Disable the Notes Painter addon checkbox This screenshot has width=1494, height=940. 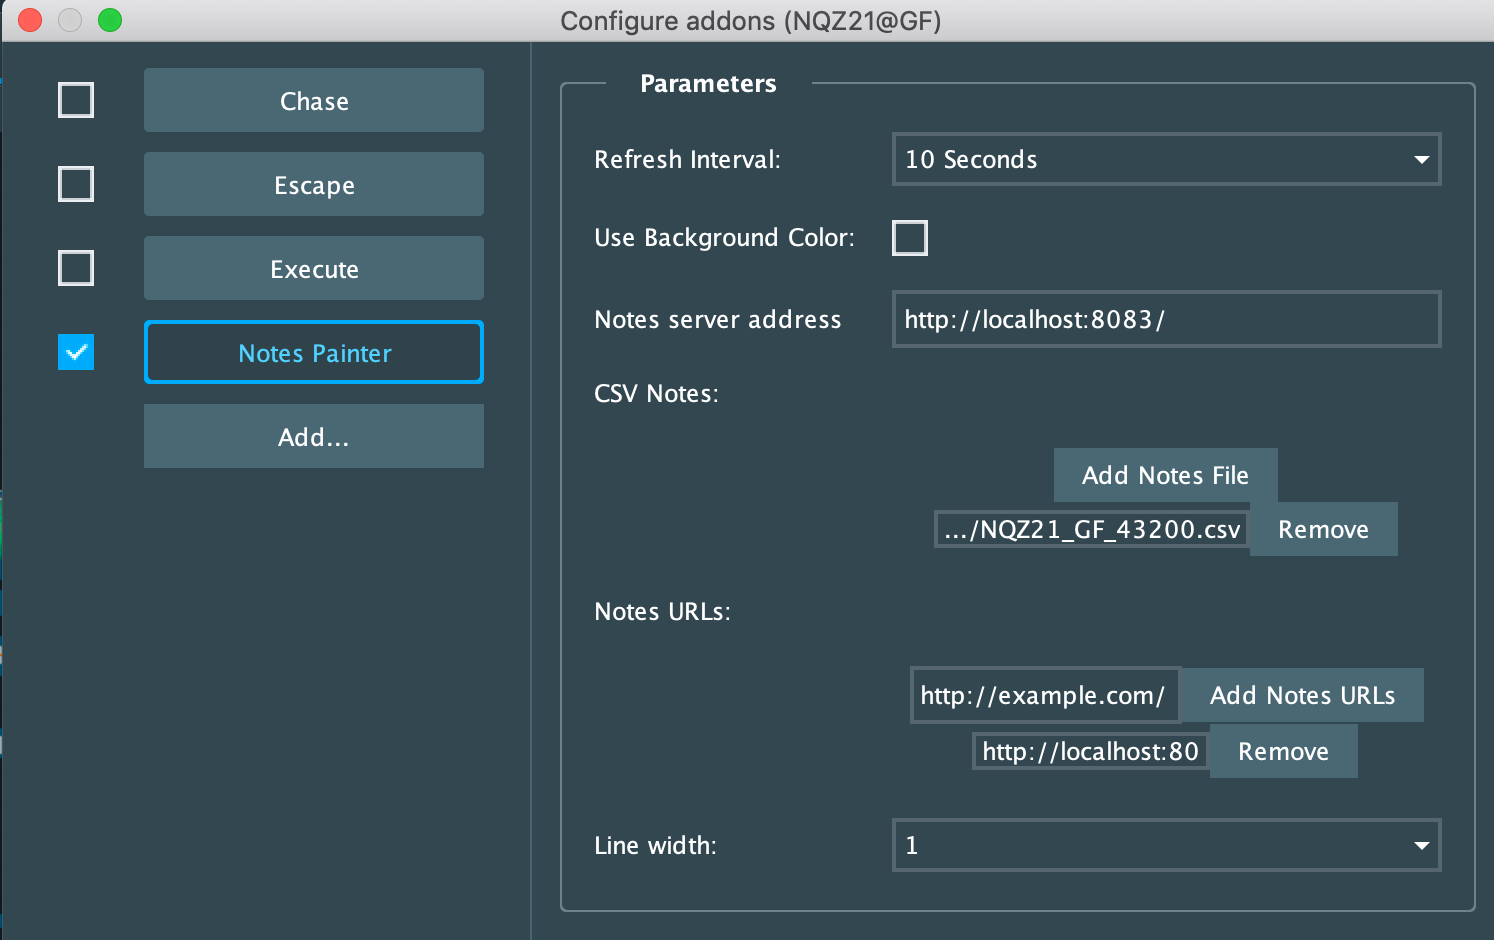pyautogui.click(x=76, y=352)
